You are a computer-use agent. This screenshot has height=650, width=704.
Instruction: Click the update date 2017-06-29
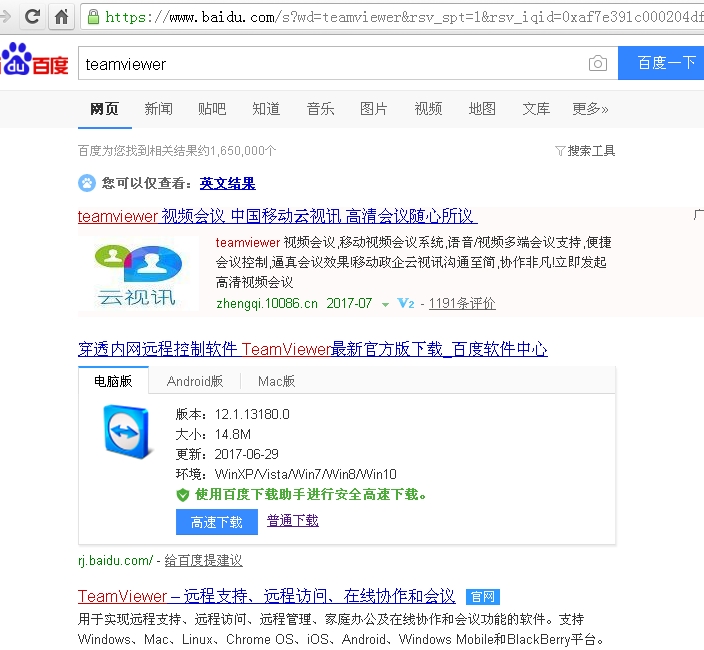(x=246, y=454)
